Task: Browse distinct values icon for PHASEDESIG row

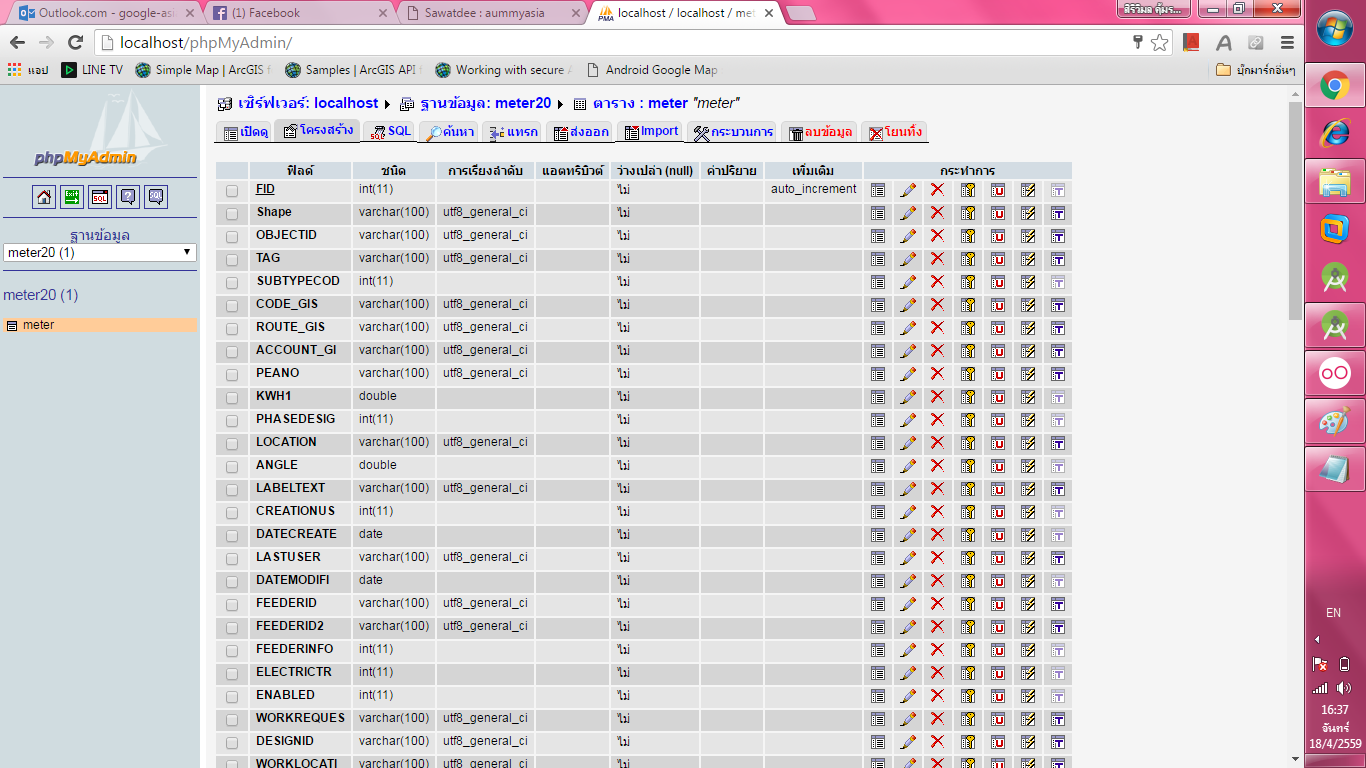Action: pyautogui.click(x=878, y=420)
